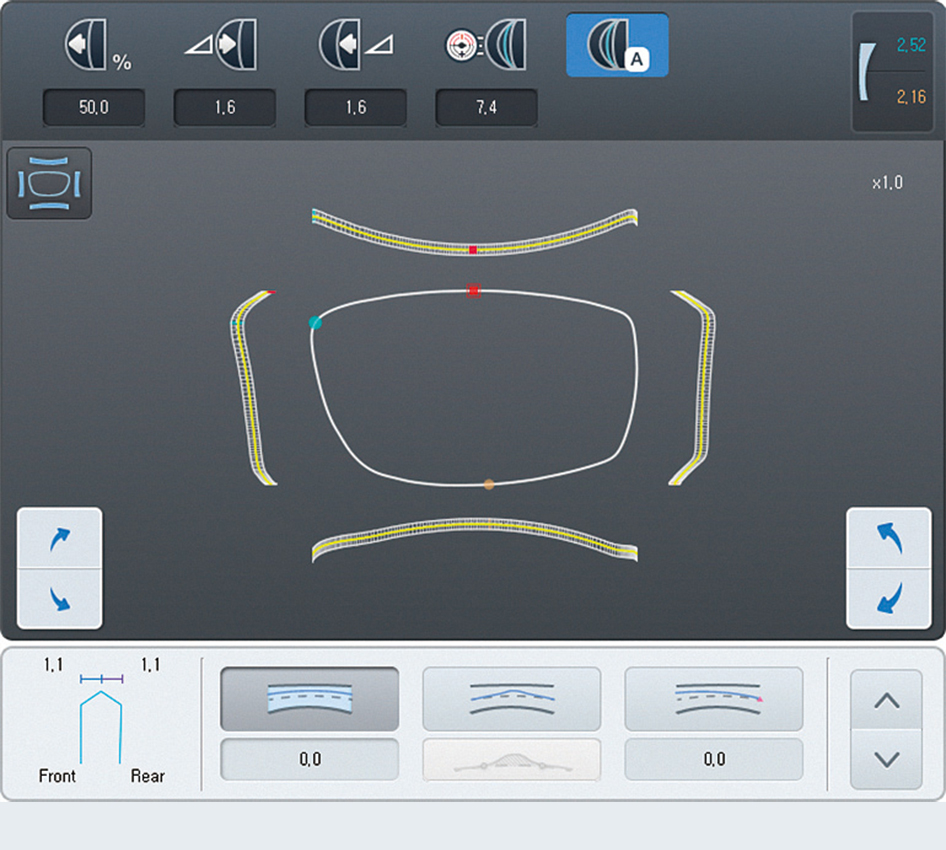
Task: Select the base curve target icon
Action: pyautogui.click(x=486, y=46)
